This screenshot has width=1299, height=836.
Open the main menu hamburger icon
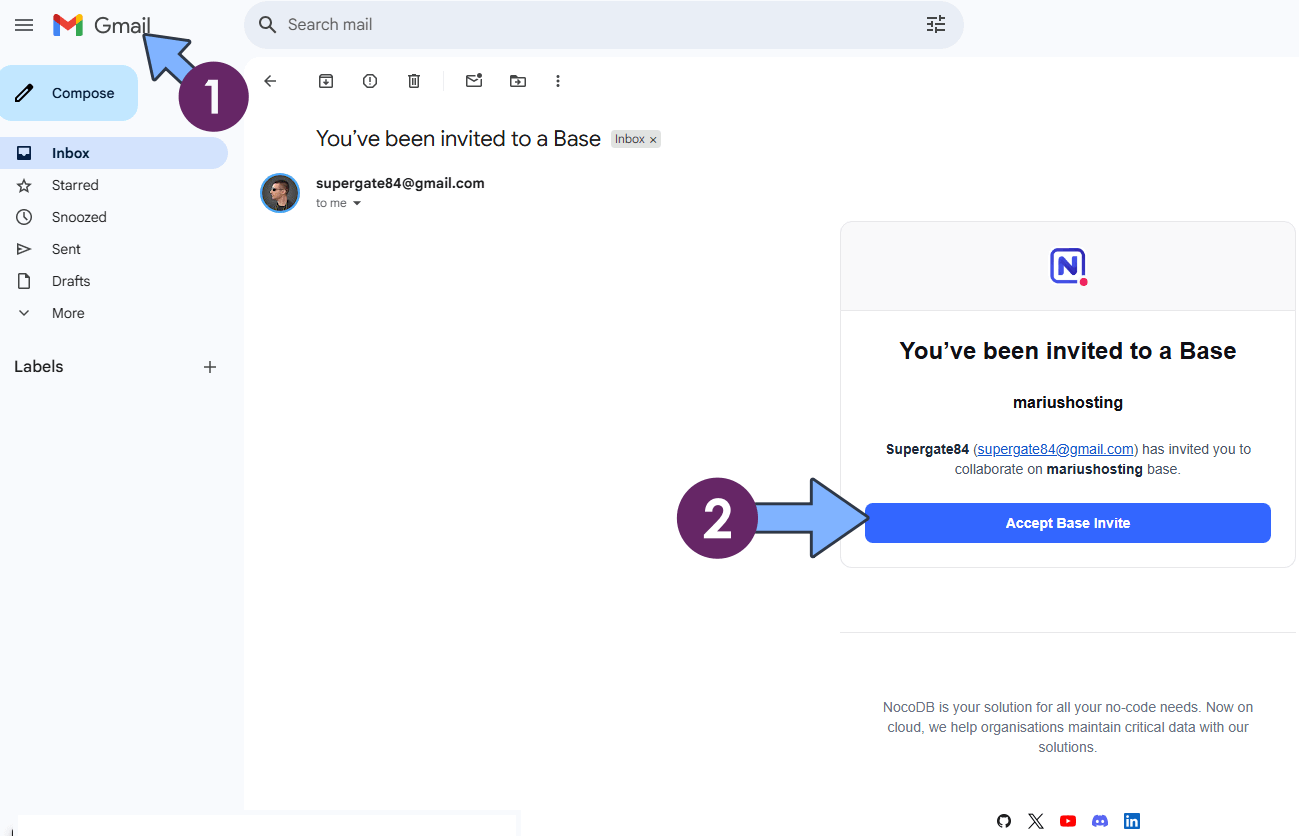tap(24, 25)
